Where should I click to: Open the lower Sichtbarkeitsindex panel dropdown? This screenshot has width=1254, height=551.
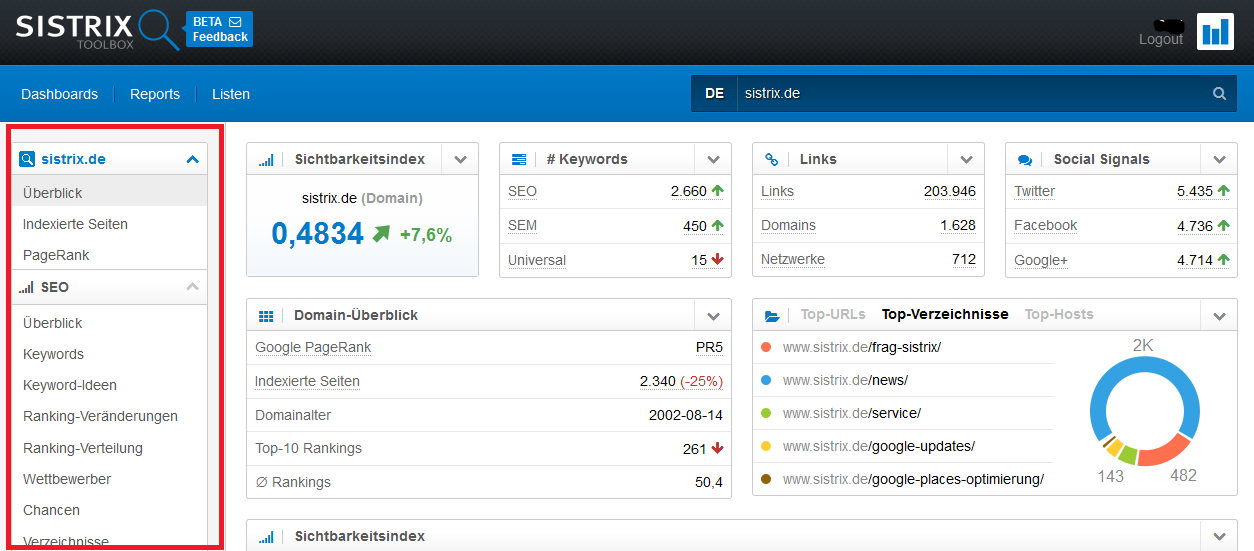click(x=1219, y=536)
